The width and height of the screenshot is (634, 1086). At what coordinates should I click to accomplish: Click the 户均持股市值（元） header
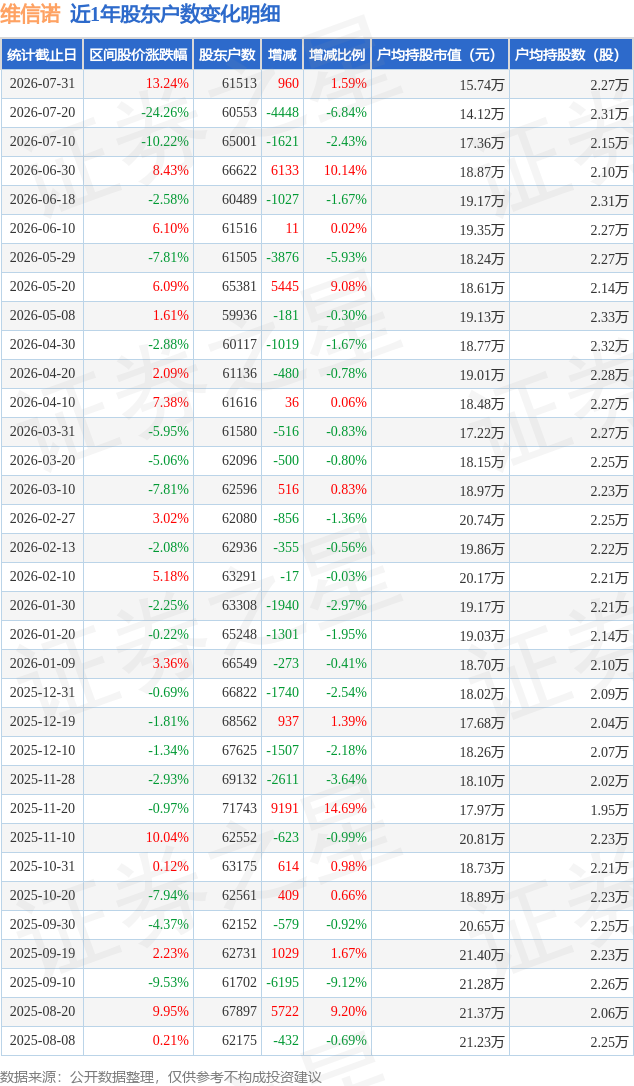(440, 55)
